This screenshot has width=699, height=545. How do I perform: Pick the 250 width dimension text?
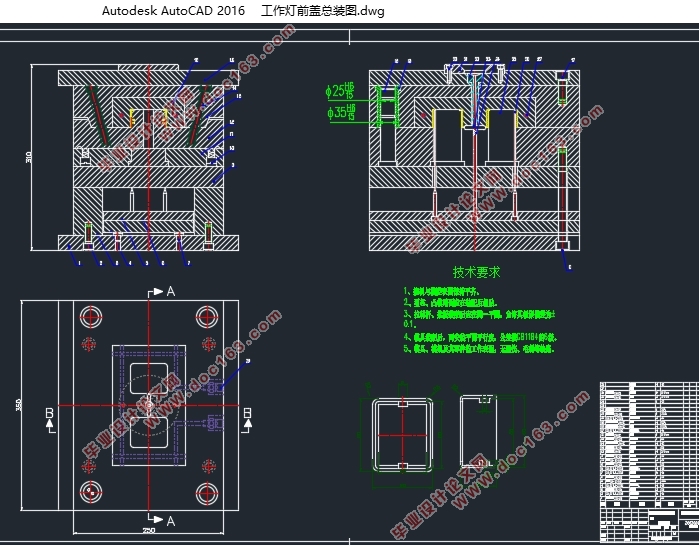pos(148,530)
